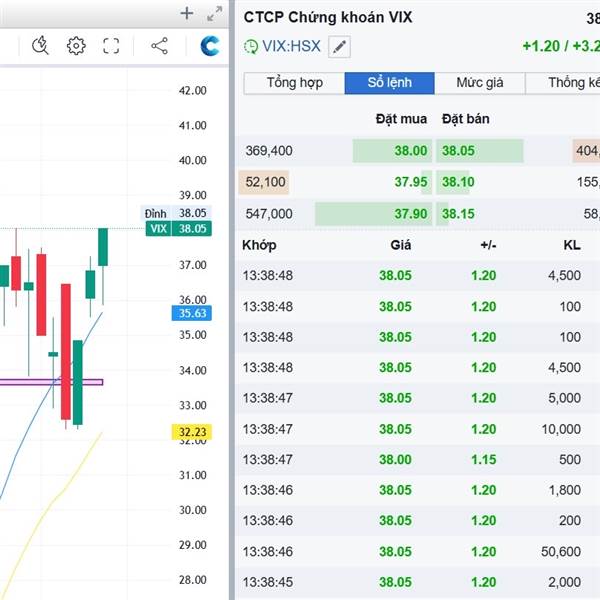Click trade volume 10,000
This screenshot has height=600, width=600.
[x=561, y=429]
